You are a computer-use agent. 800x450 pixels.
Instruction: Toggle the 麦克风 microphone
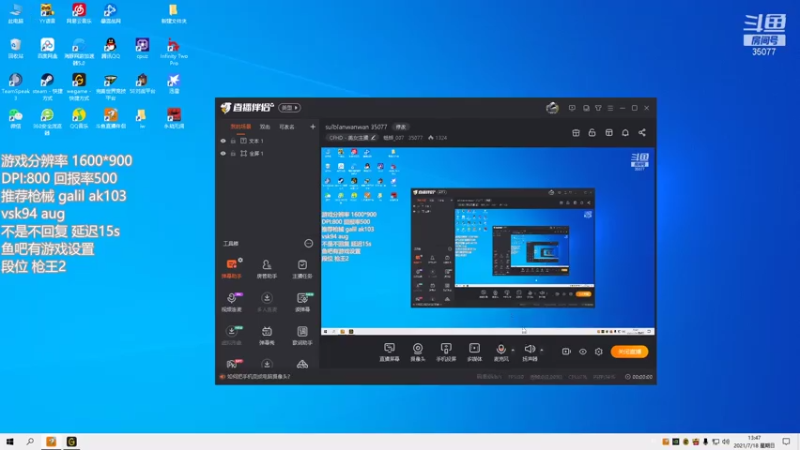coord(501,352)
